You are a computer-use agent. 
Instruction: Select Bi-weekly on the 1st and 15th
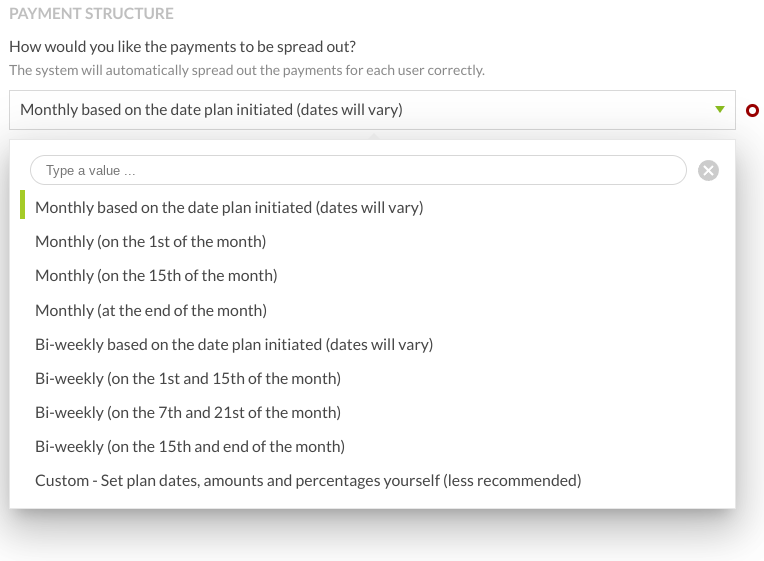[x=188, y=378]
